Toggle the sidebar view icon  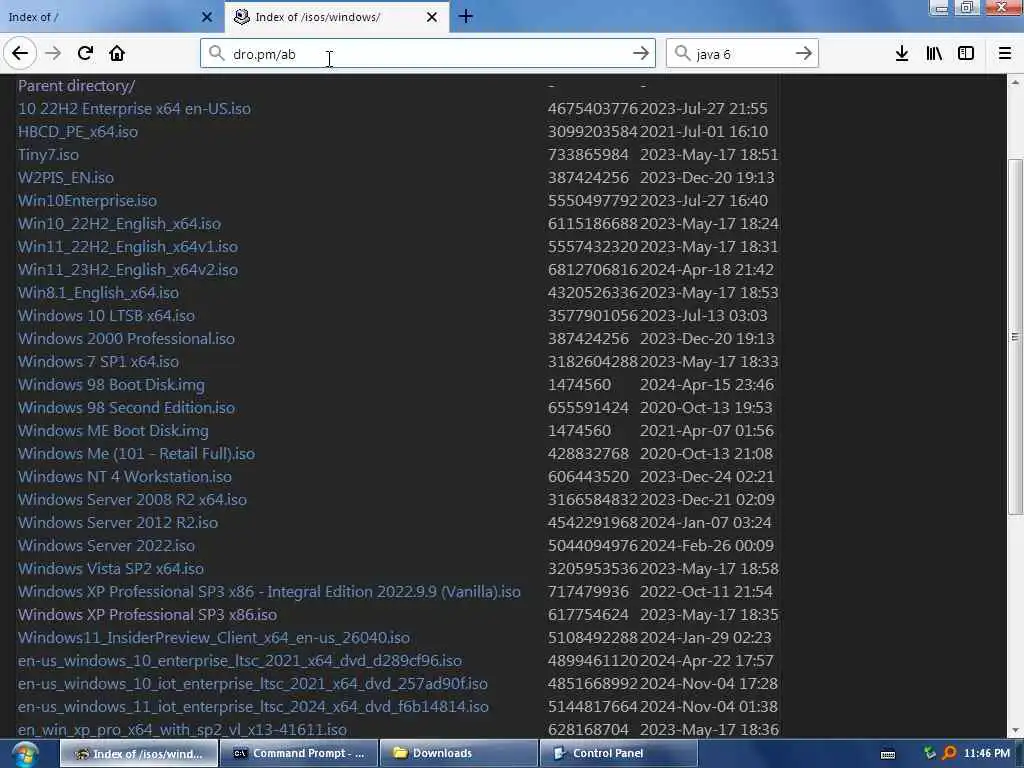click(966, 54)
